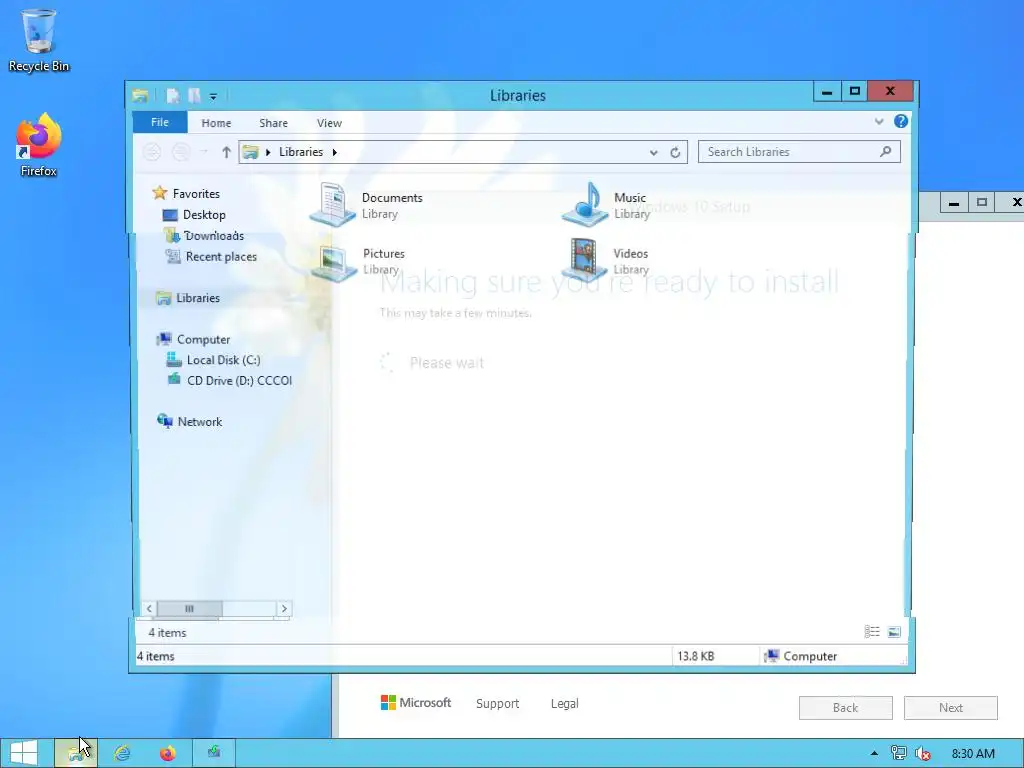The width and height of the screenshot is (1024, 768).
Task: Click the navigation pane scrollbar left arrow
Action: pyautogui.click(x=149, y=609)
